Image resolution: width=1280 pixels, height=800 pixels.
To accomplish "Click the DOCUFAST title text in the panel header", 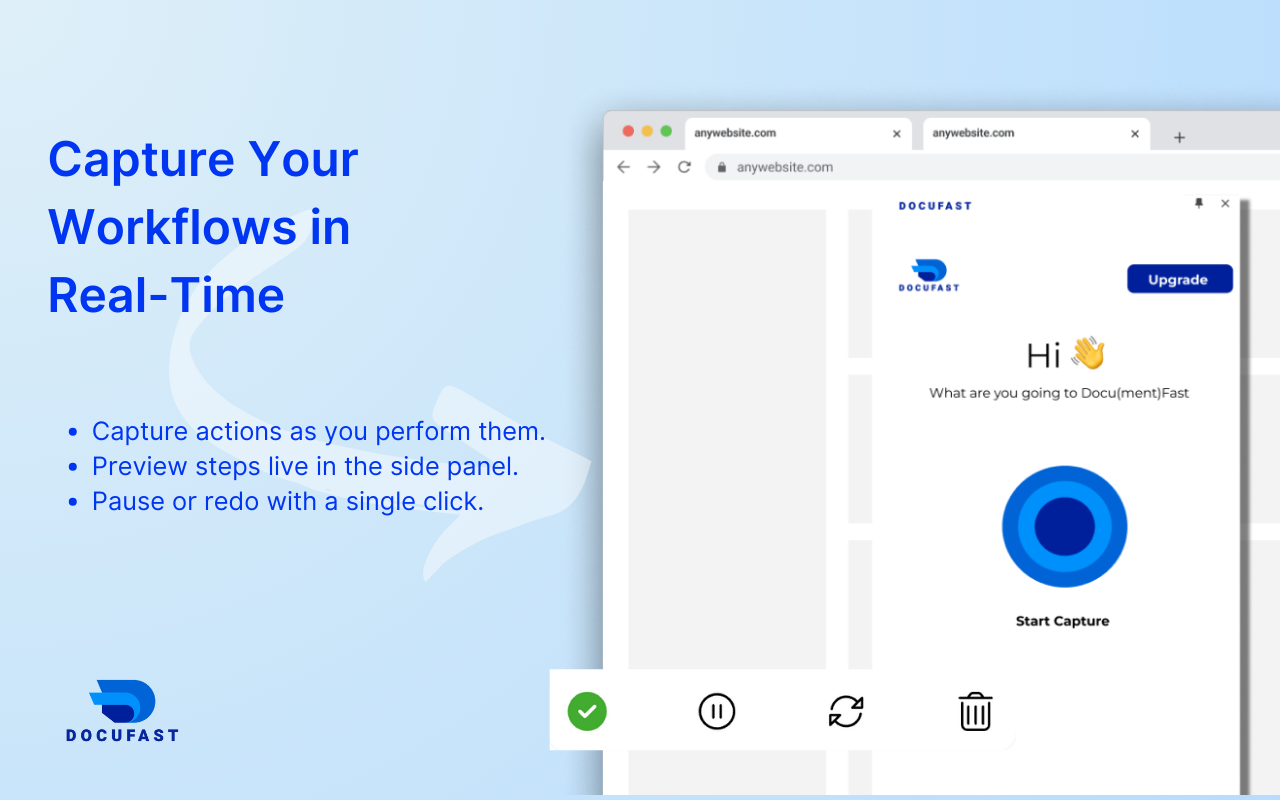I will tap(935, 206).
